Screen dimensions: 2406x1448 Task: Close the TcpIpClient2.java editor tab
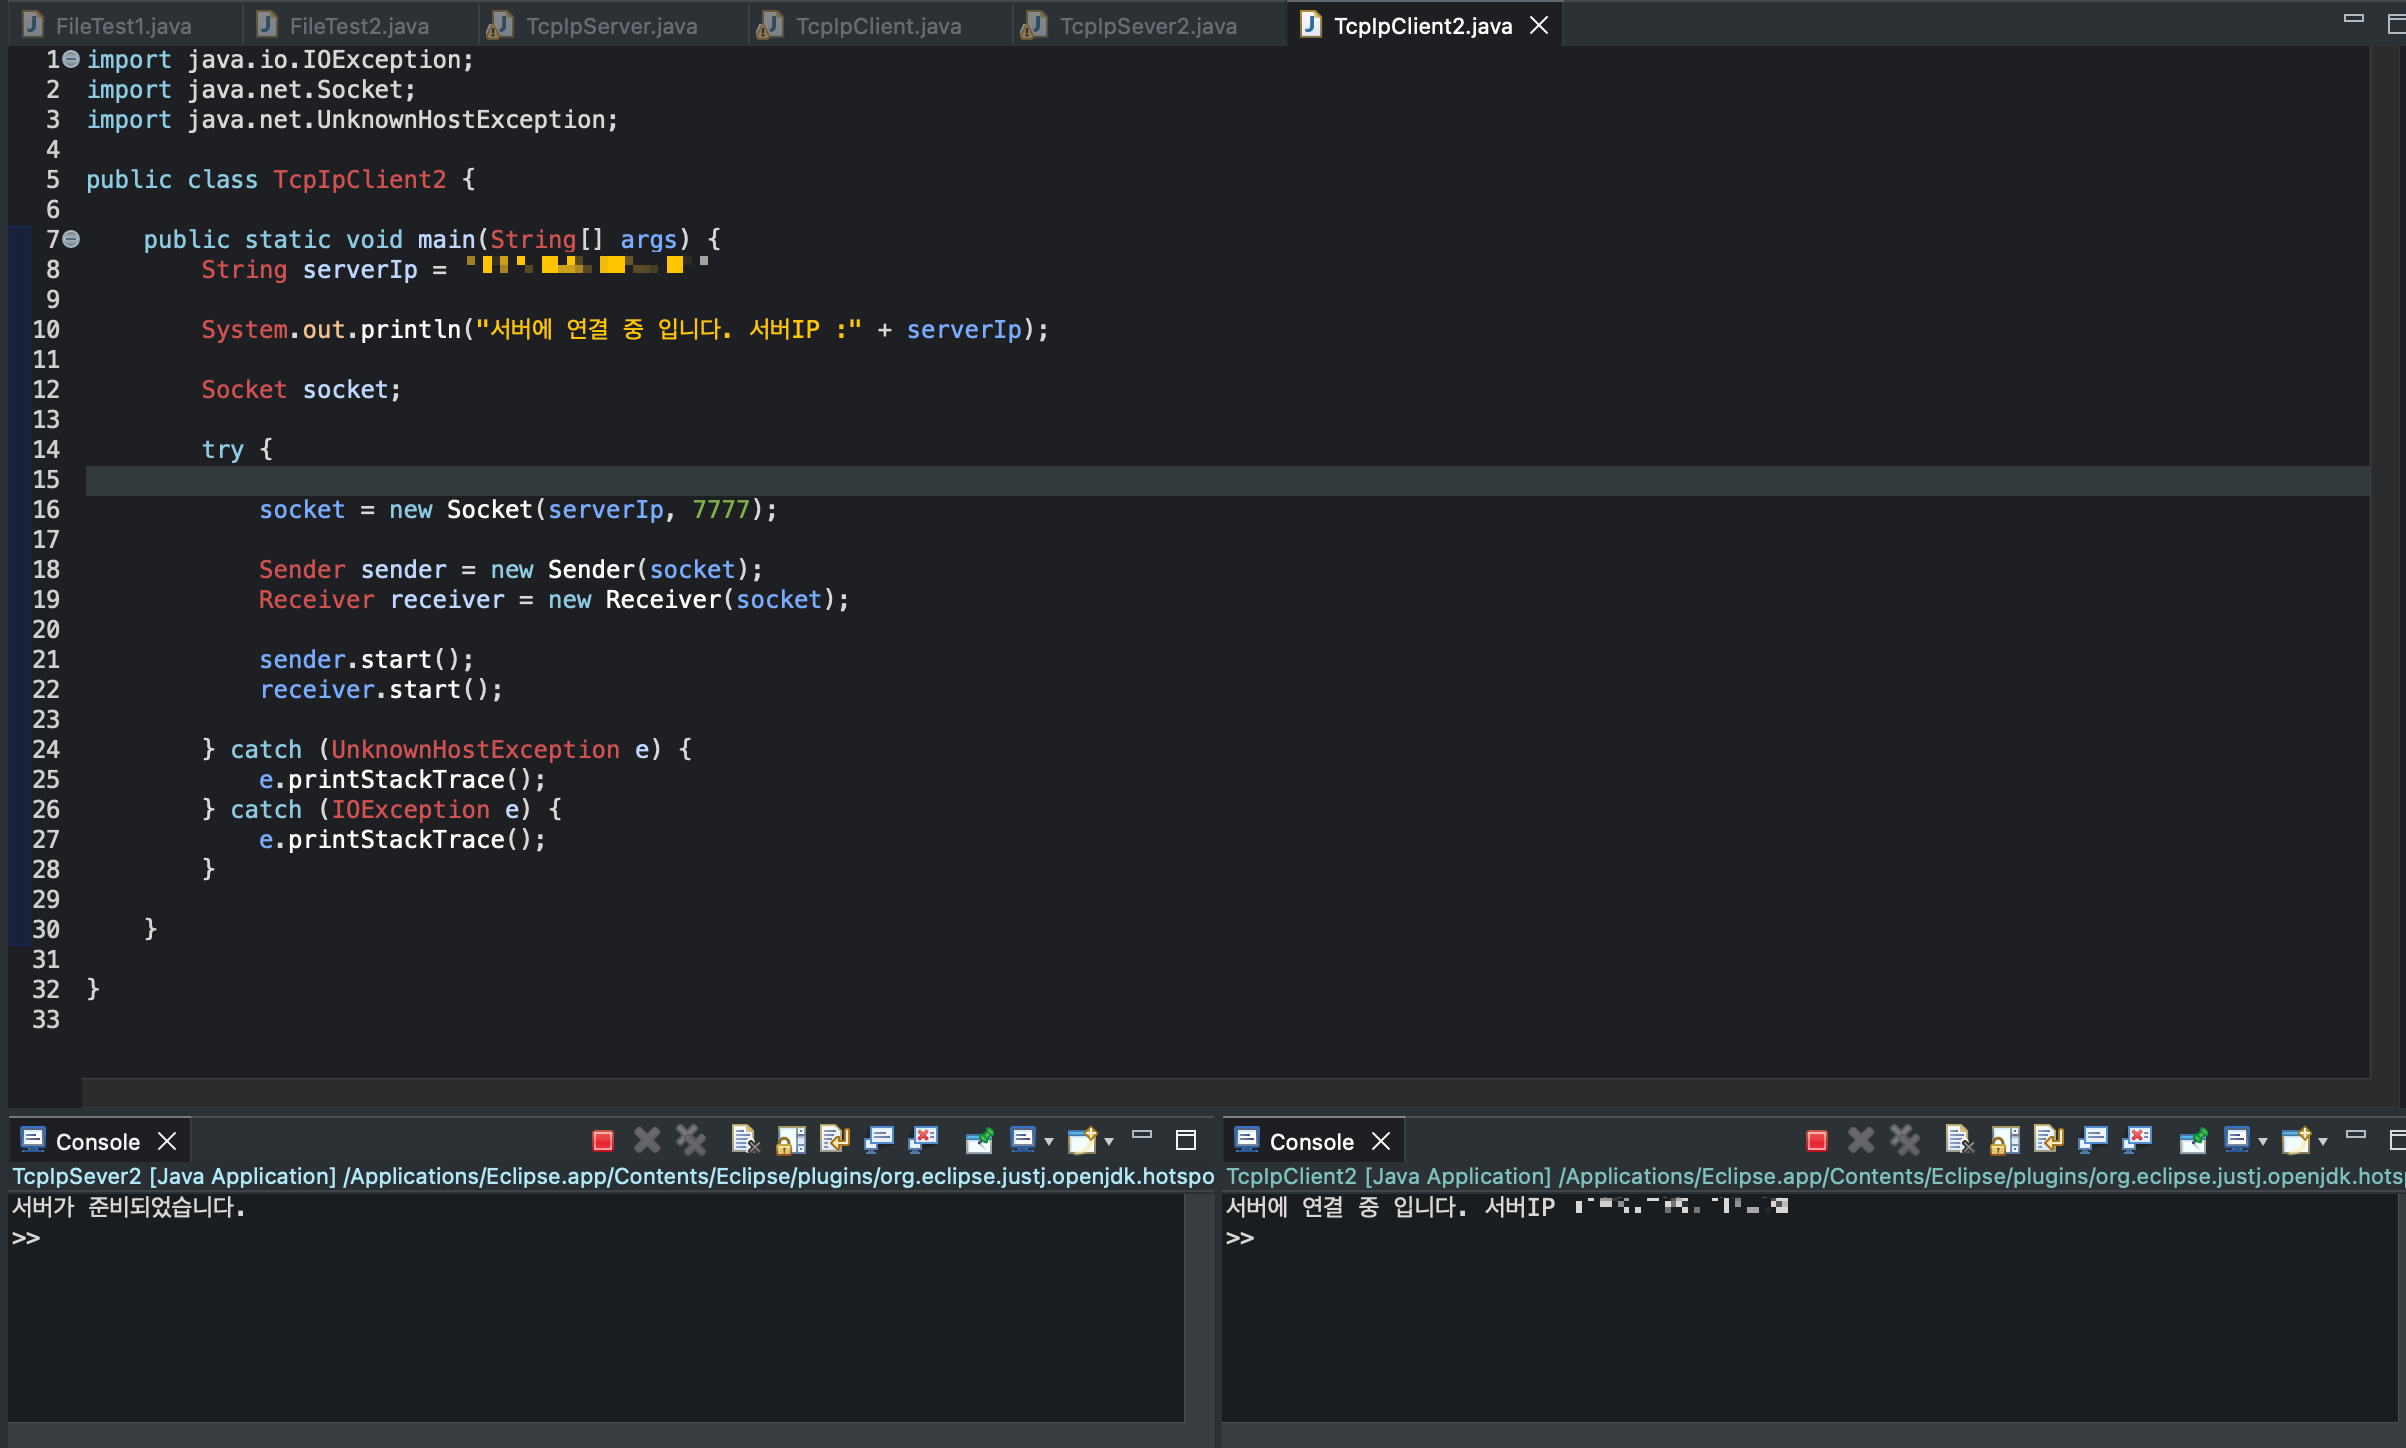click(x=1539, y=26)
